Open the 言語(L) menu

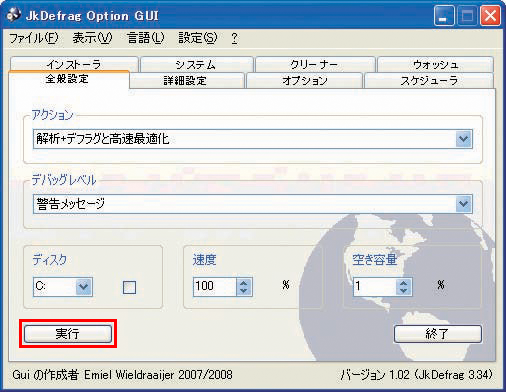[x=146, y=38]
